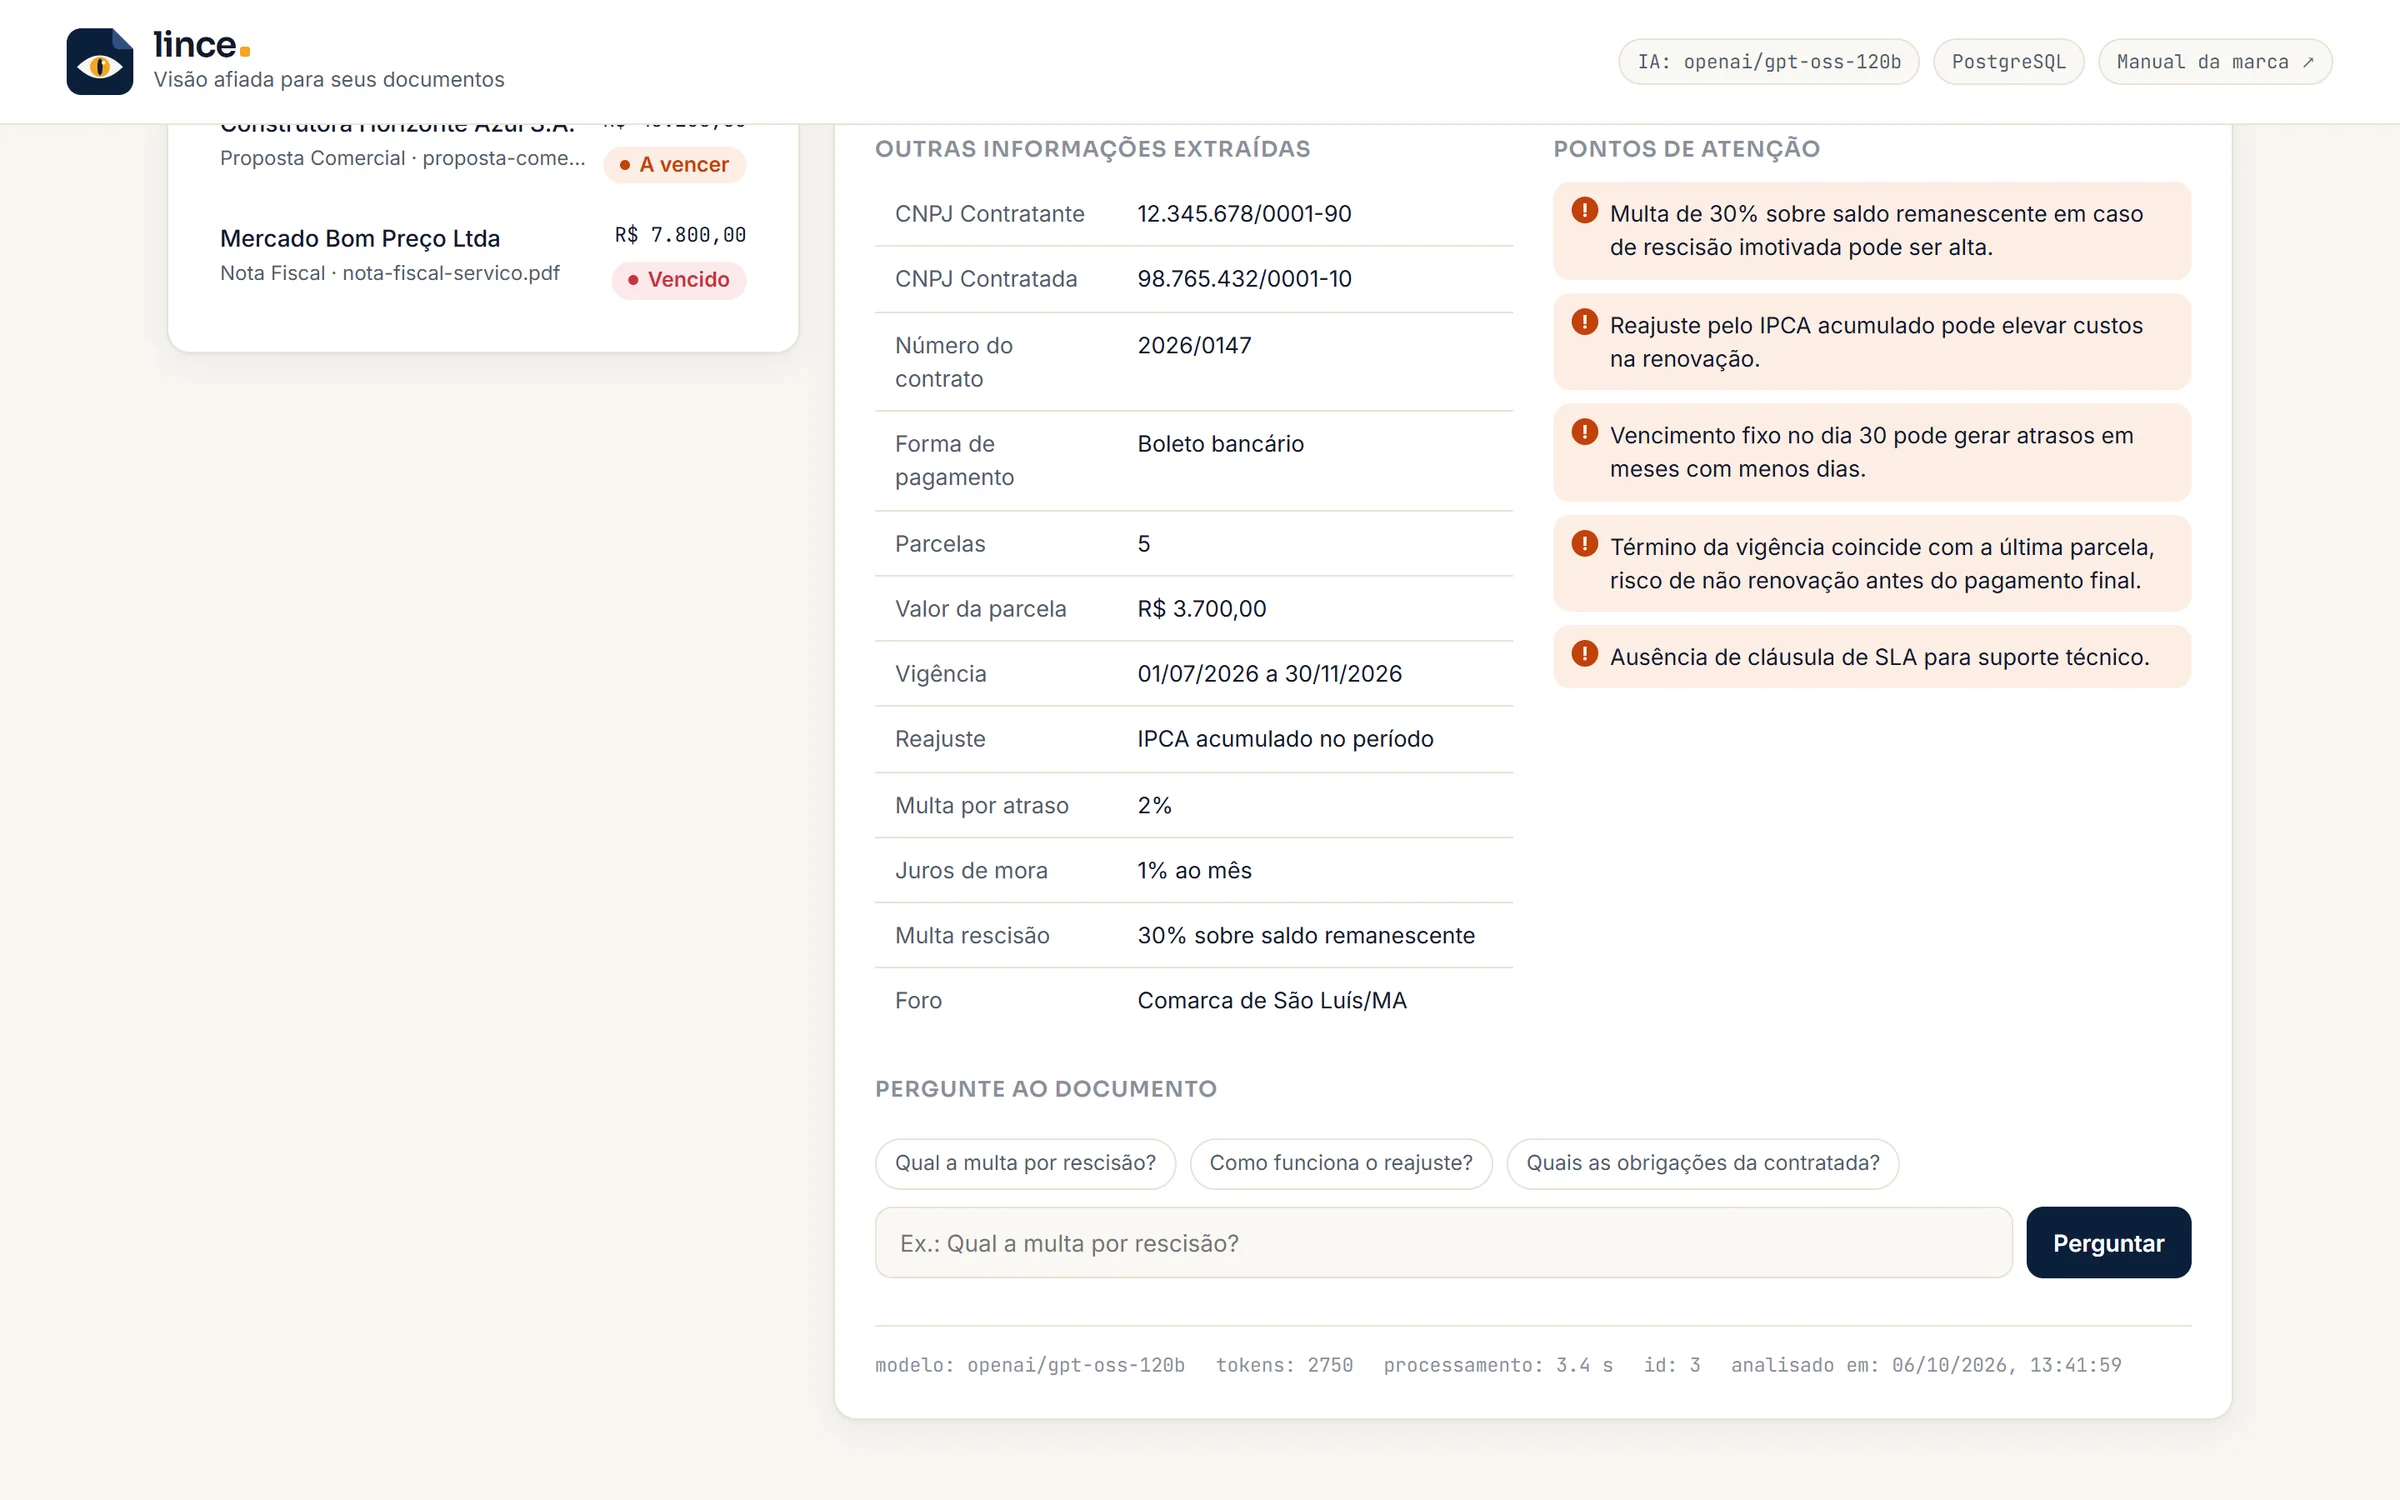The height and width of the screenshot is (1500, 2400).
Task: Click the Juros de mora value 1% ao mês
Action: pos(1194,871)
